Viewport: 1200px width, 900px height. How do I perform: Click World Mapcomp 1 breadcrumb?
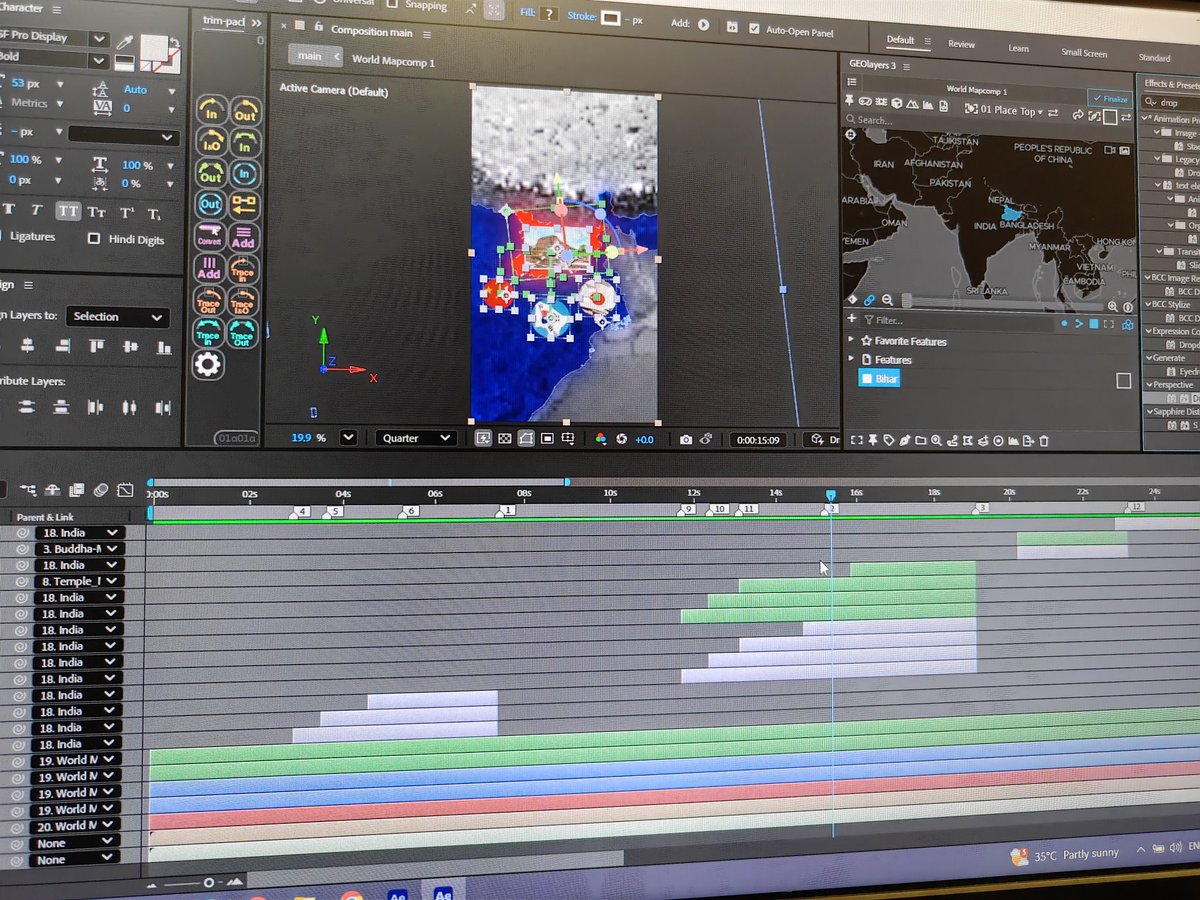coord(393,60)
